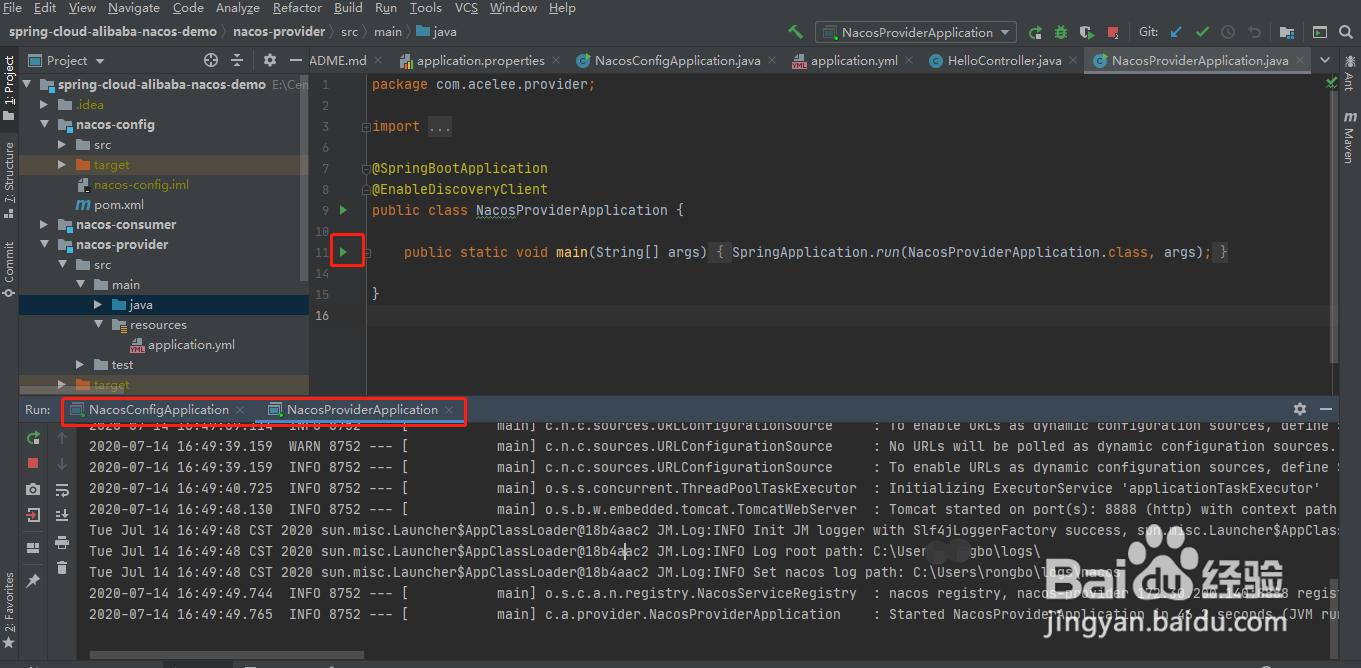The image size is (1361, 668).
Task: Hide the Project tool window
Action: point(296,60)
